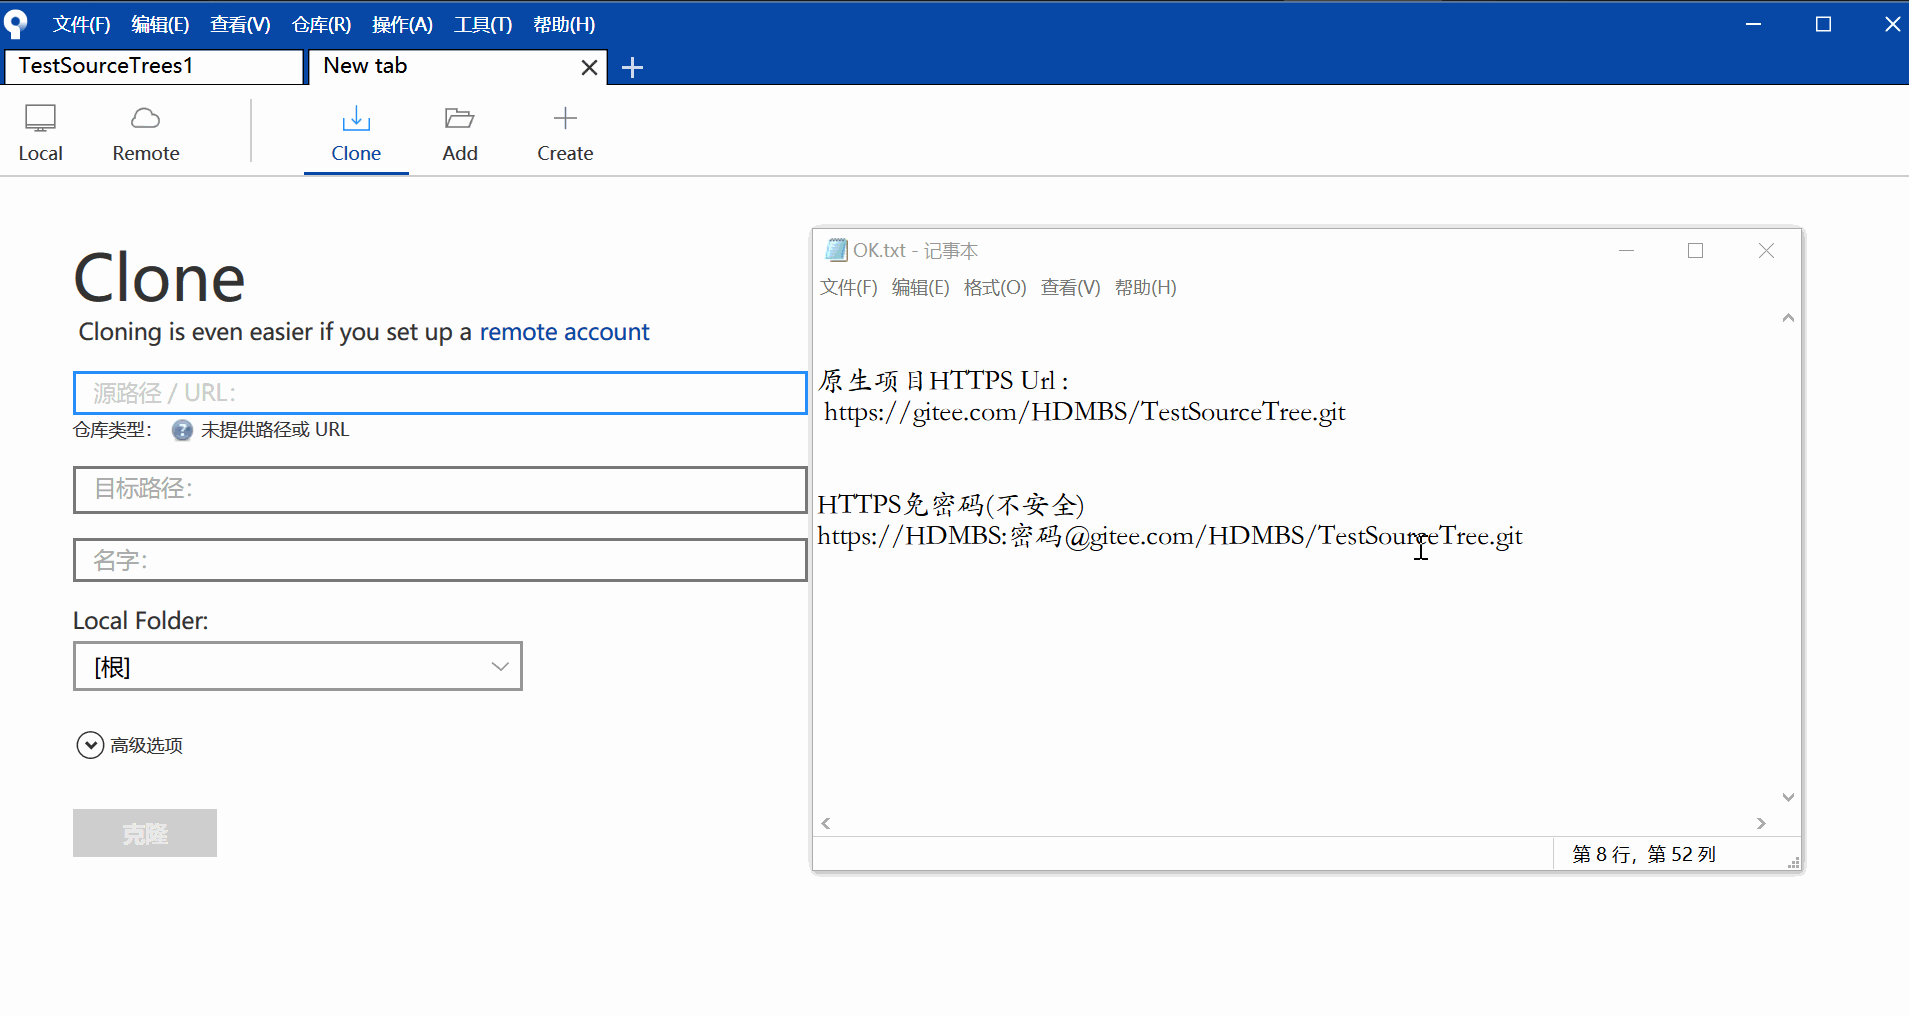Image resolution: width=1909 pixels, height=1016 pixels.
Task: Open SourceTree 帮助(H) menu
Action: click(x=564, y=24)
